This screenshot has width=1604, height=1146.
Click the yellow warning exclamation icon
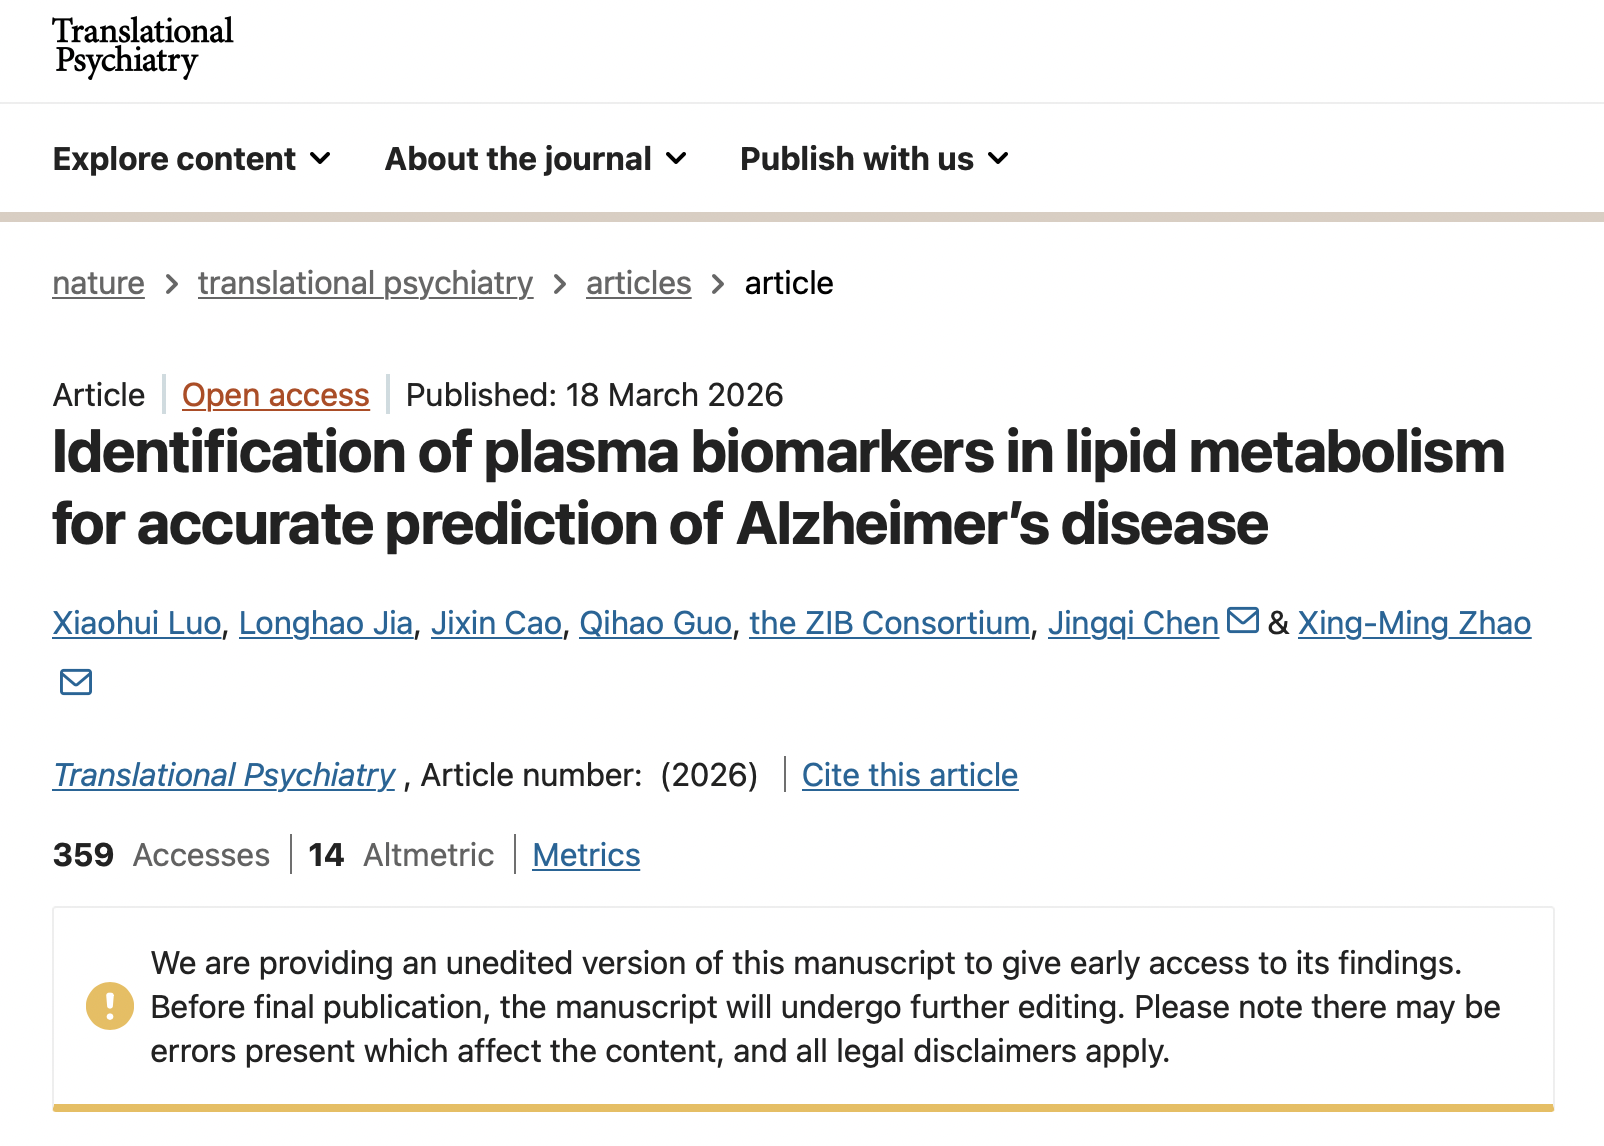point(110,1006)
